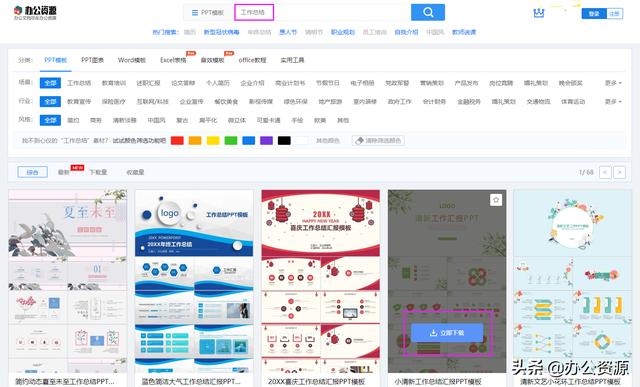Screen dimensions: 640x387
Task: Switch to the PPT模板 category tab
Action: [56, 60]
